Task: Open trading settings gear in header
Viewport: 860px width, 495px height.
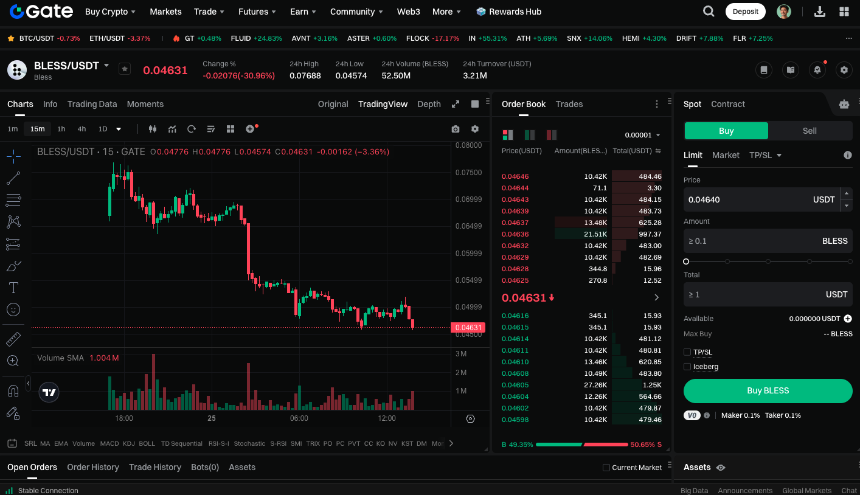Action: [844, 70]
